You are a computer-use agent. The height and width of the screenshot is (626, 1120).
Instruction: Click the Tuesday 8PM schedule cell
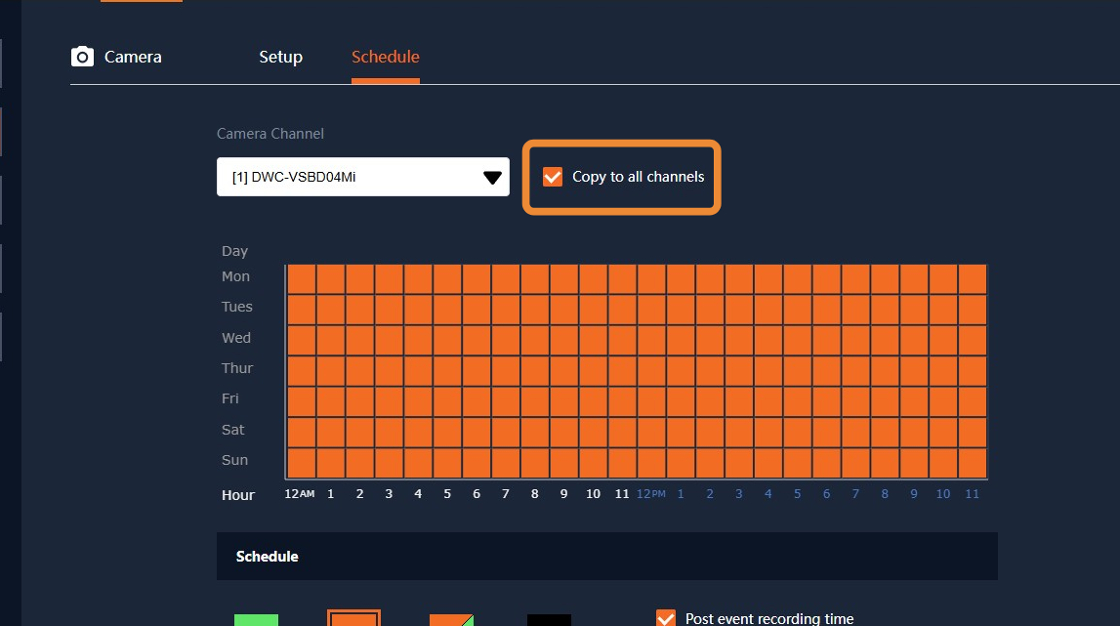tap(885, 309)
